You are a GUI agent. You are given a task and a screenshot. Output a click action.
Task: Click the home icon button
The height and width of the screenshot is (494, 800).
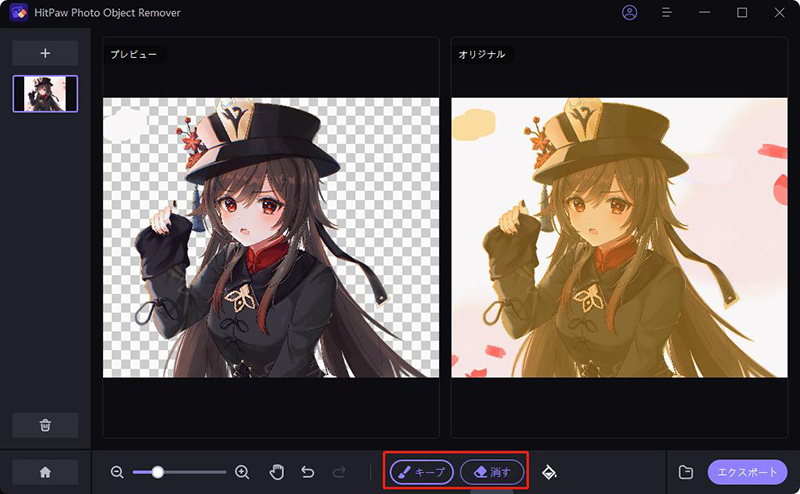click(45, 472)
